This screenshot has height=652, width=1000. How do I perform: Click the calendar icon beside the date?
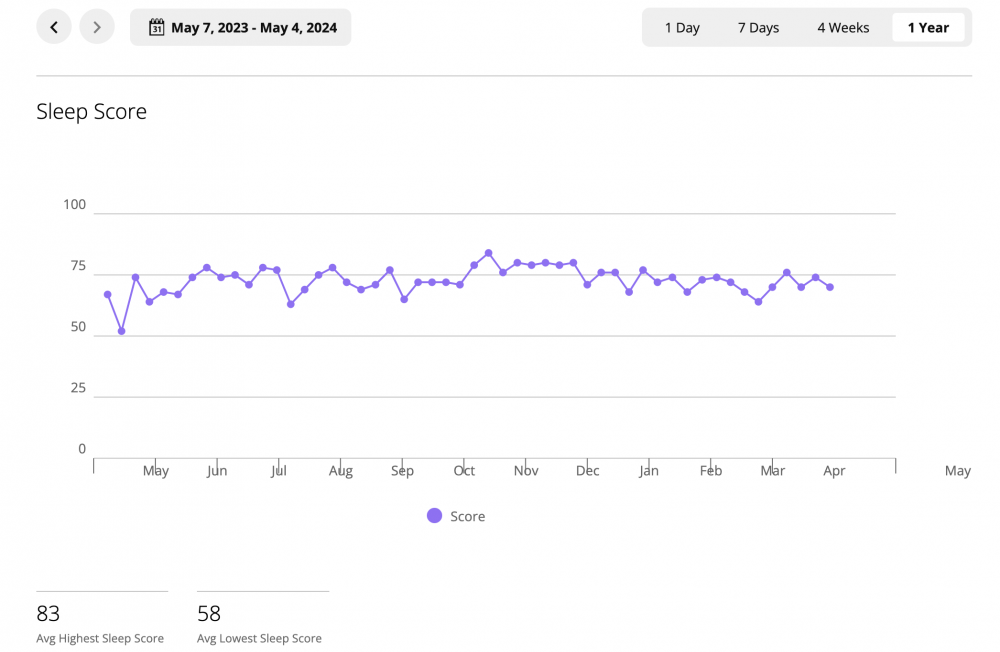[156, 28]
